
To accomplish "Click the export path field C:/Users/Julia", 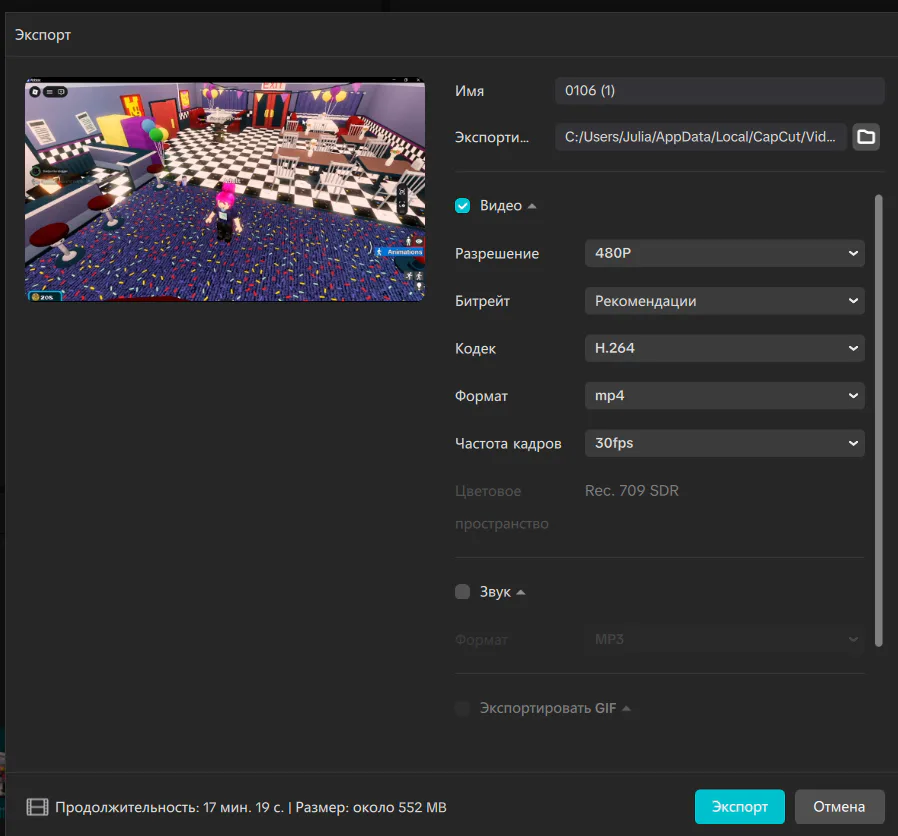I will [700, 137].
